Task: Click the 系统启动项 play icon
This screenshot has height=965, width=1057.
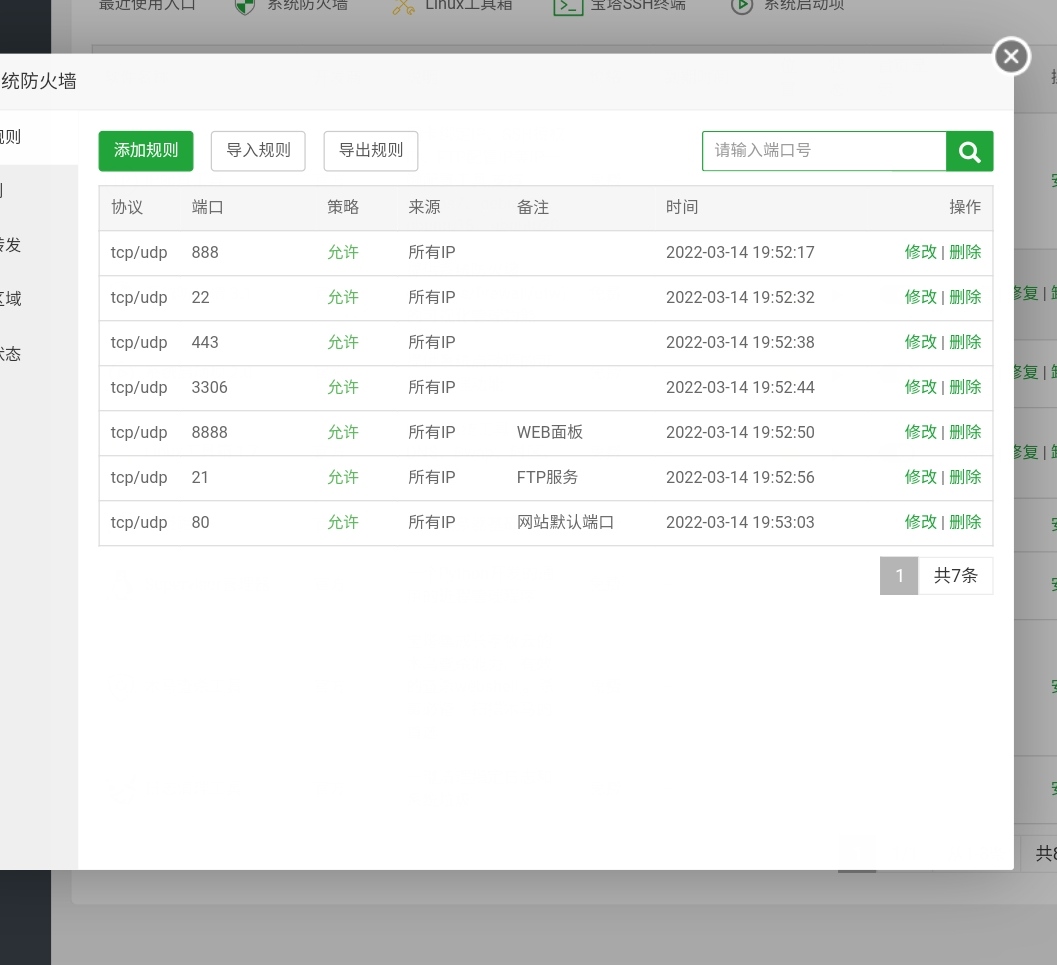Action: click(x=741, y=6)
